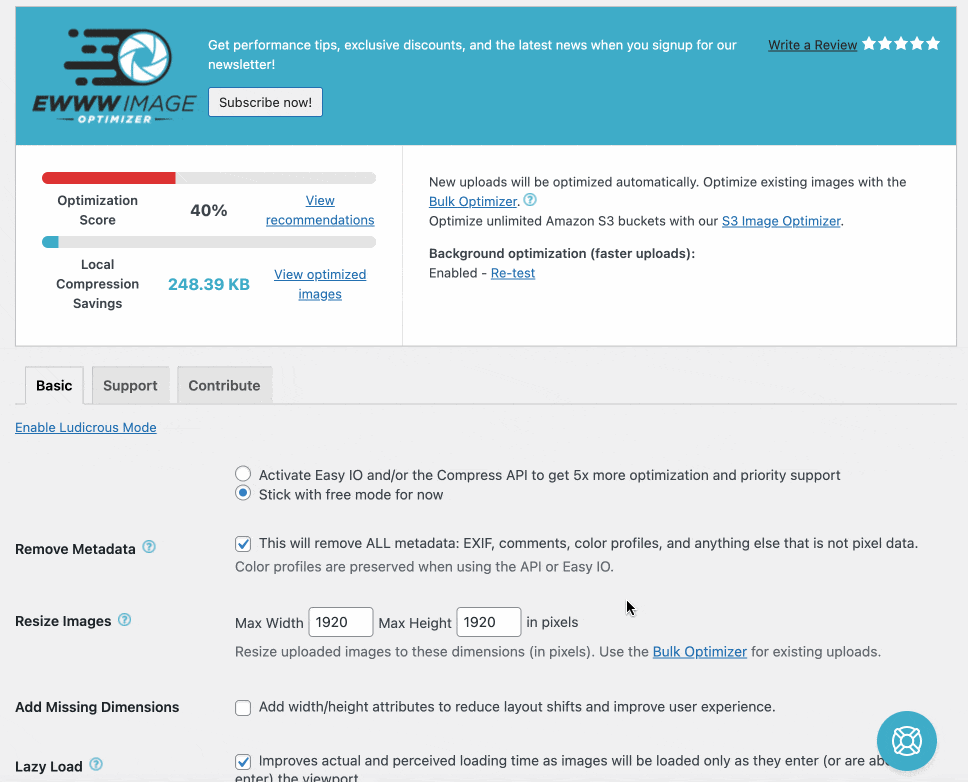Viewport: 968px width, 782px height.
Task: Open View recommendations link
Action: pyautogui.click(x=320, y=210)
